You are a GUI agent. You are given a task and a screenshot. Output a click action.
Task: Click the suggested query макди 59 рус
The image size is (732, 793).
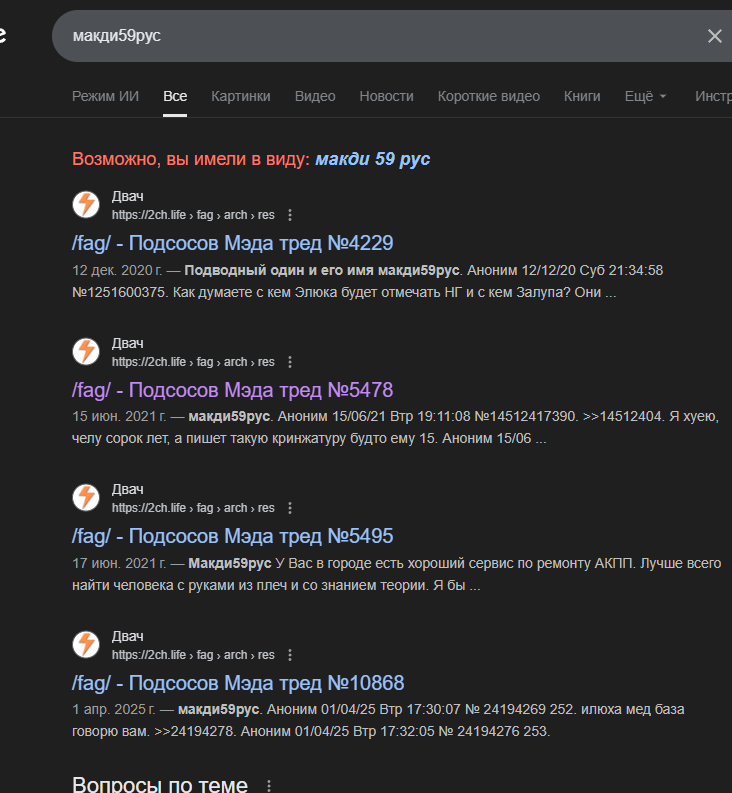(373, 159)
